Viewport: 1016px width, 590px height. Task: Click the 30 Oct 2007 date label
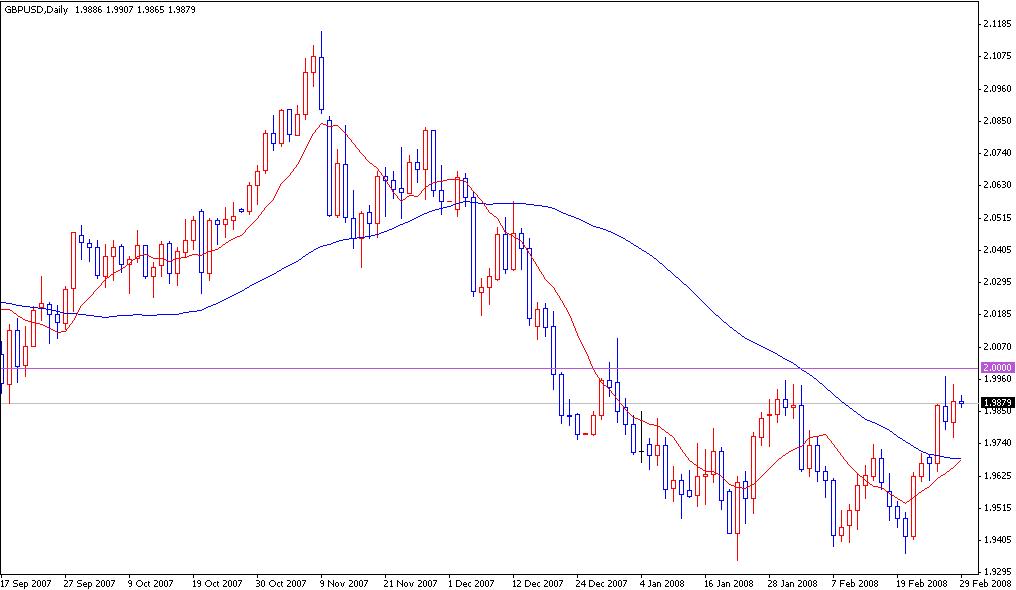281,584
